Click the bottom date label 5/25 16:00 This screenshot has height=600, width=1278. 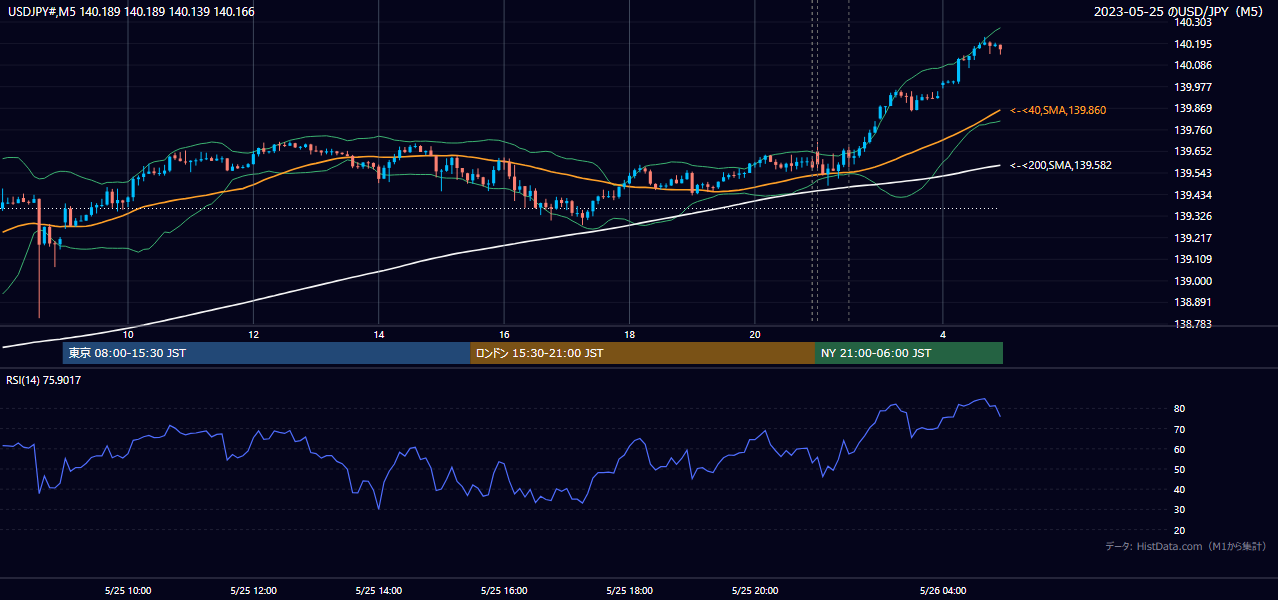pos(504,591)
